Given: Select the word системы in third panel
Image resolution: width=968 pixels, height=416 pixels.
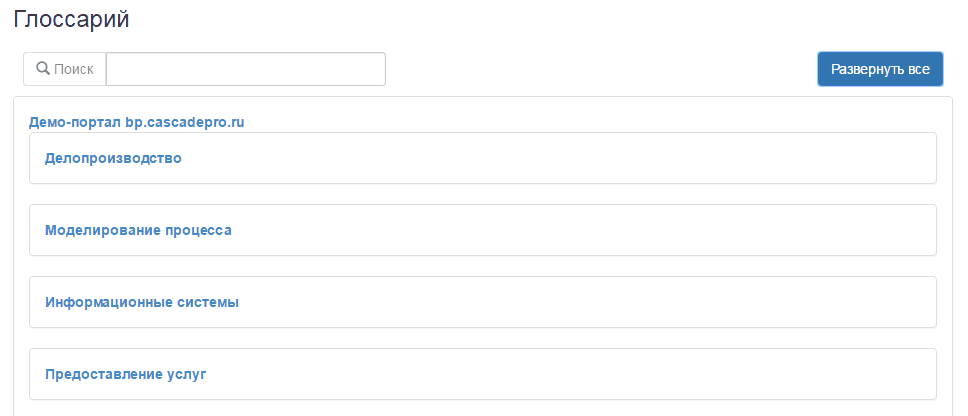Looking at the screenshot, I should (x=212, y=302).
